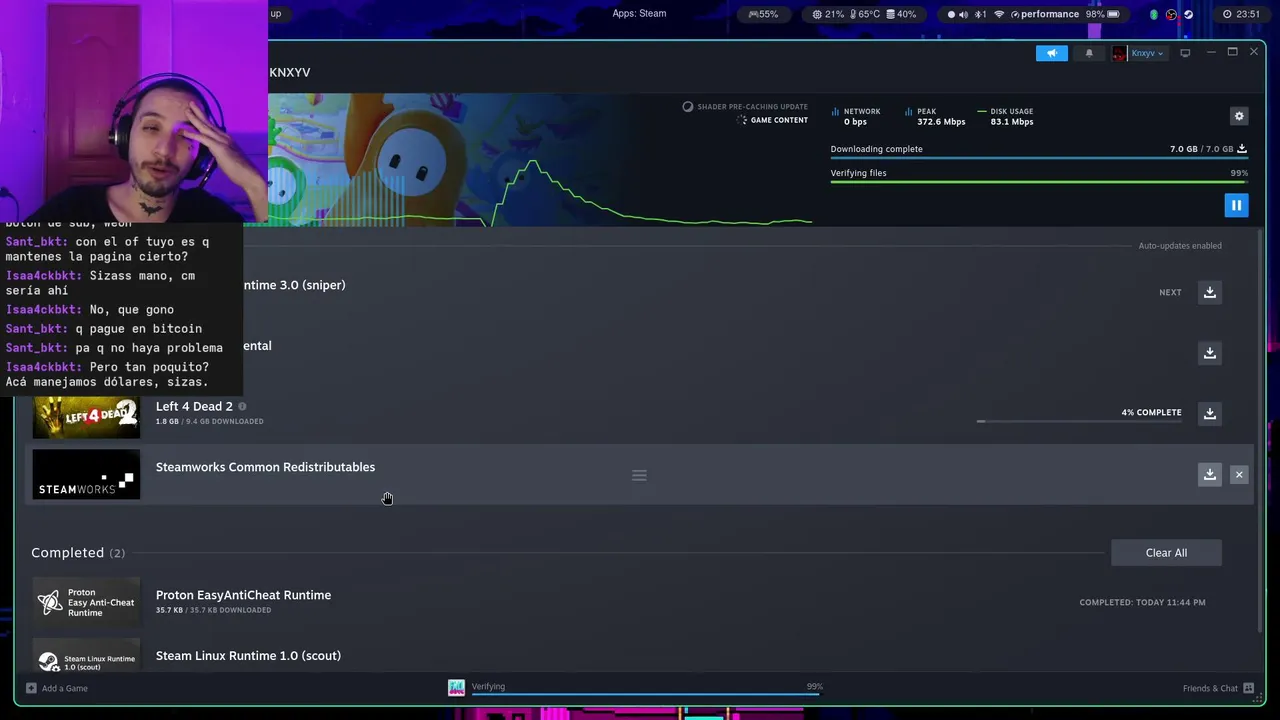Click the Verifying files progress bar

(x=1039, y=182)
